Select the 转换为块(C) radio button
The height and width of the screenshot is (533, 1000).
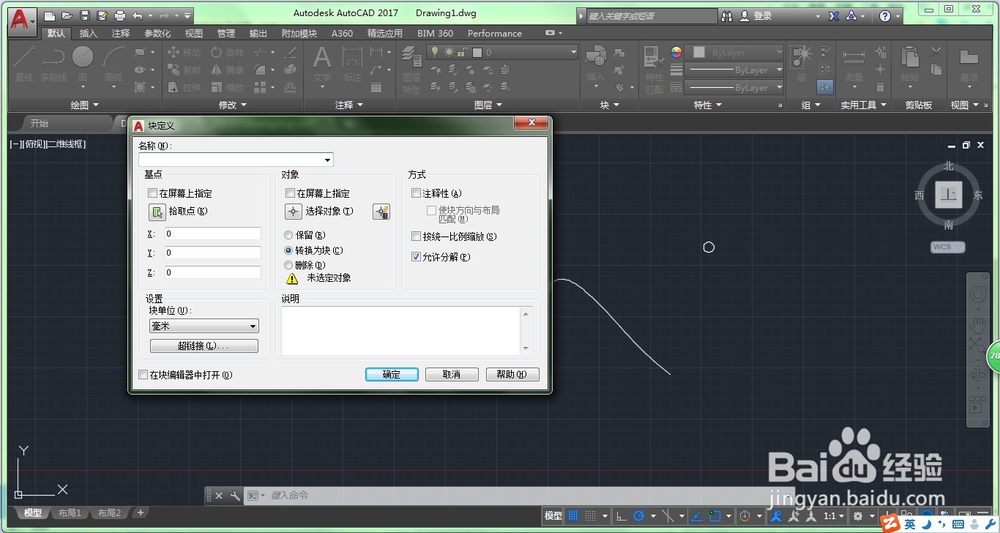tap(289, 251)
